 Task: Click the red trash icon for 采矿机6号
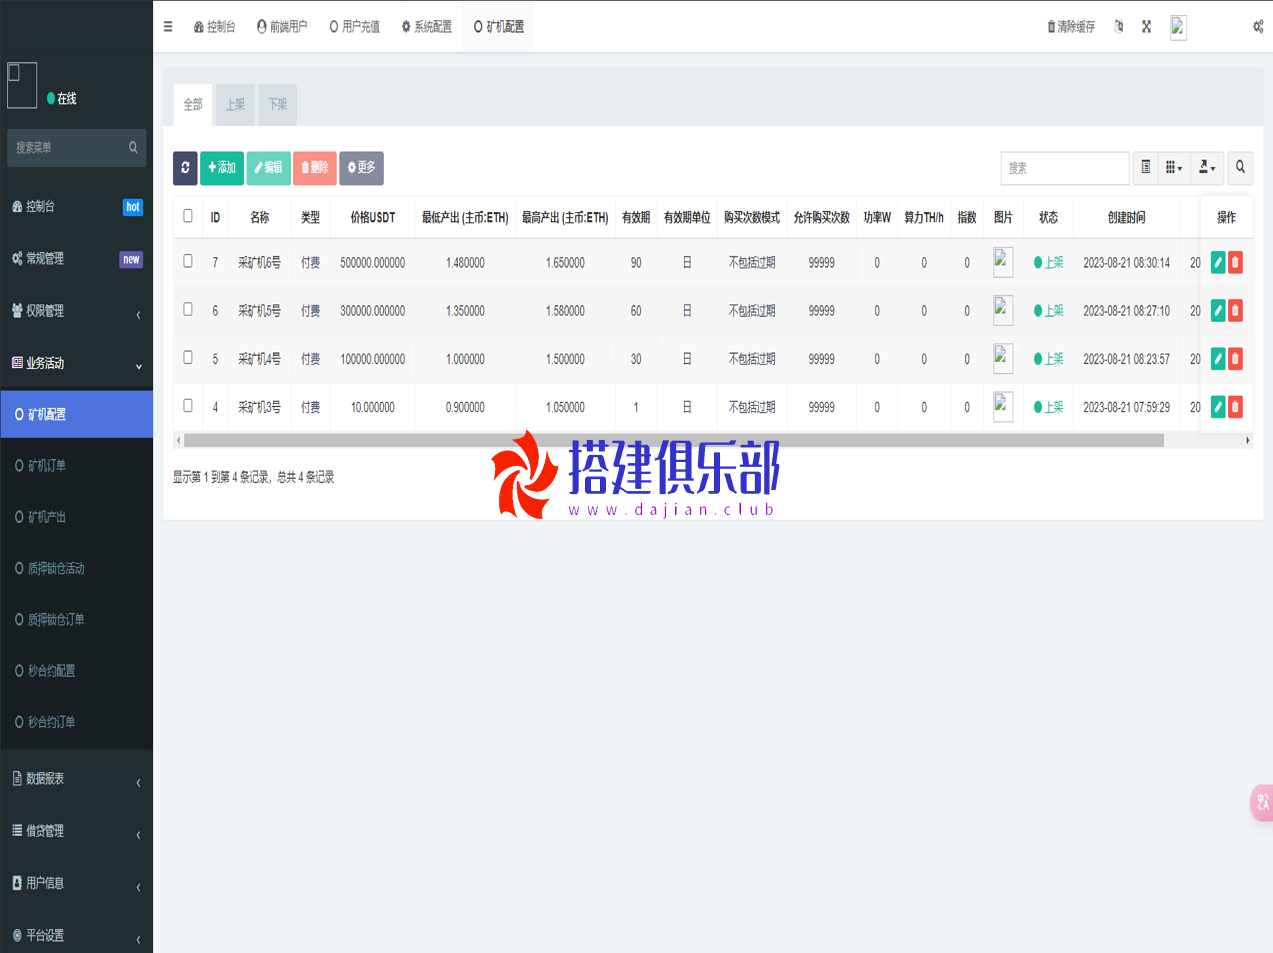pos(1235,262)
